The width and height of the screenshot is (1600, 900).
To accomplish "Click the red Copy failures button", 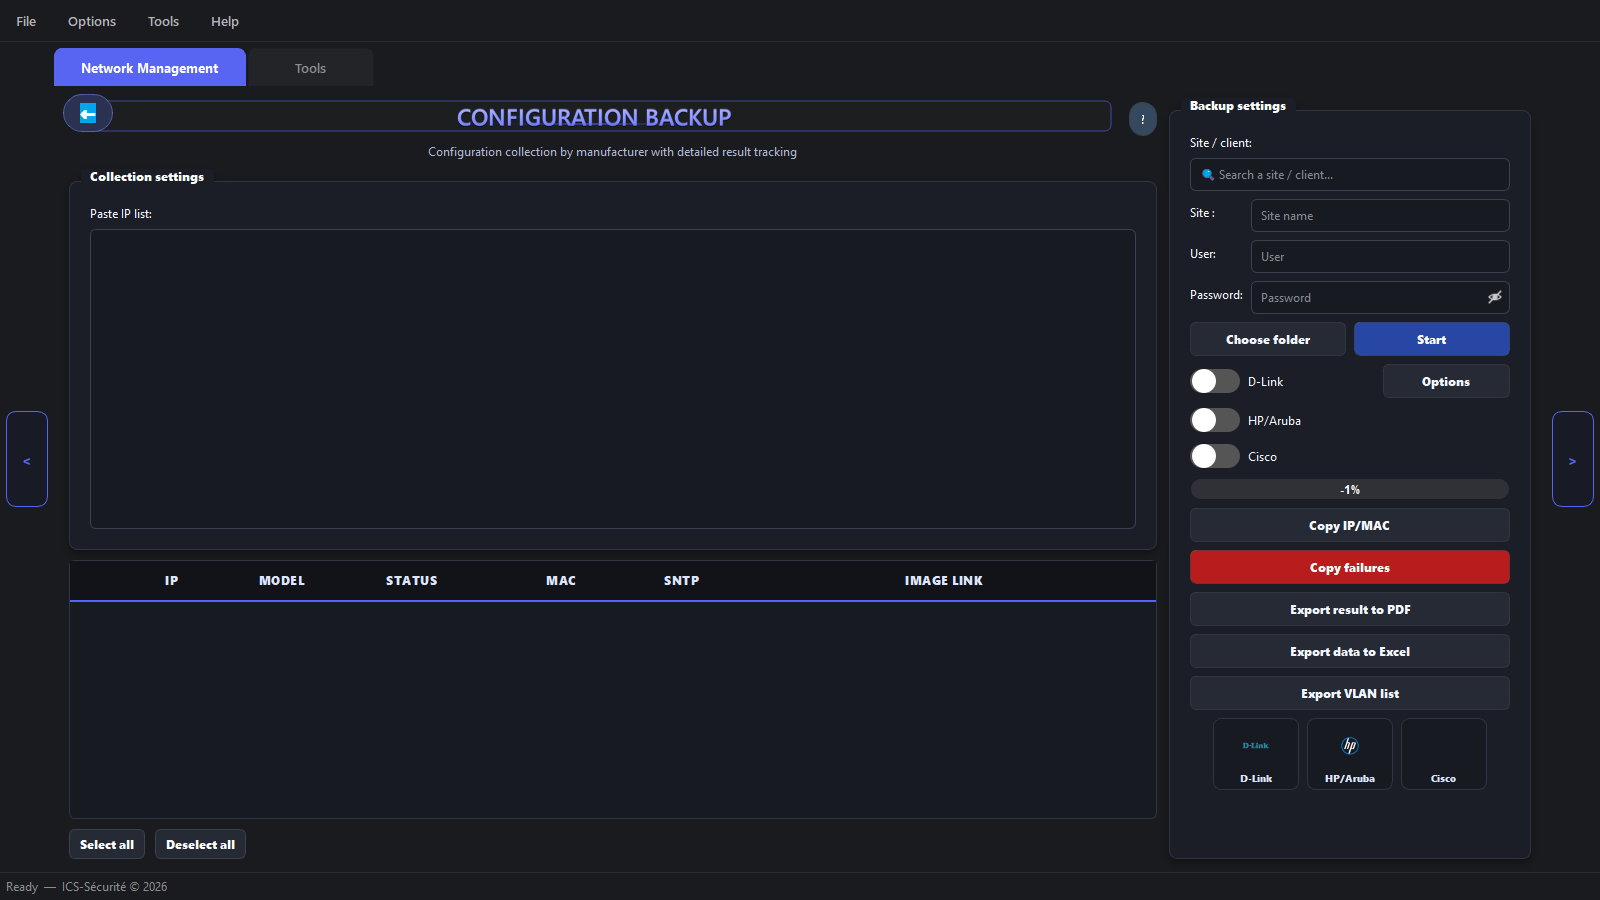I will (x=1350, y=567).
